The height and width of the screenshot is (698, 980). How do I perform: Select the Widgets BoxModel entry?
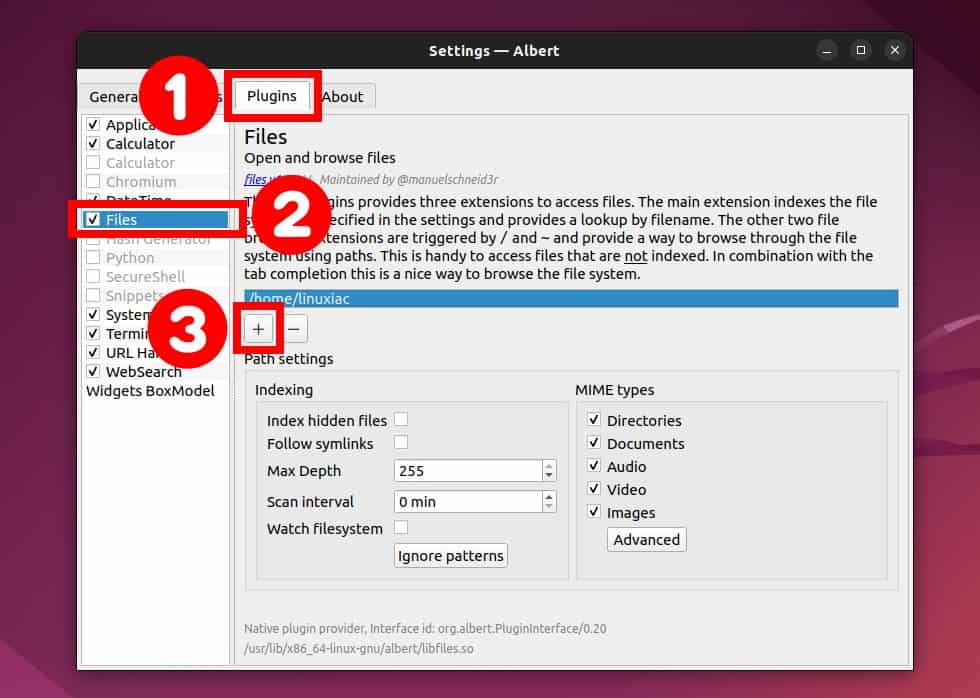[150, 391]
